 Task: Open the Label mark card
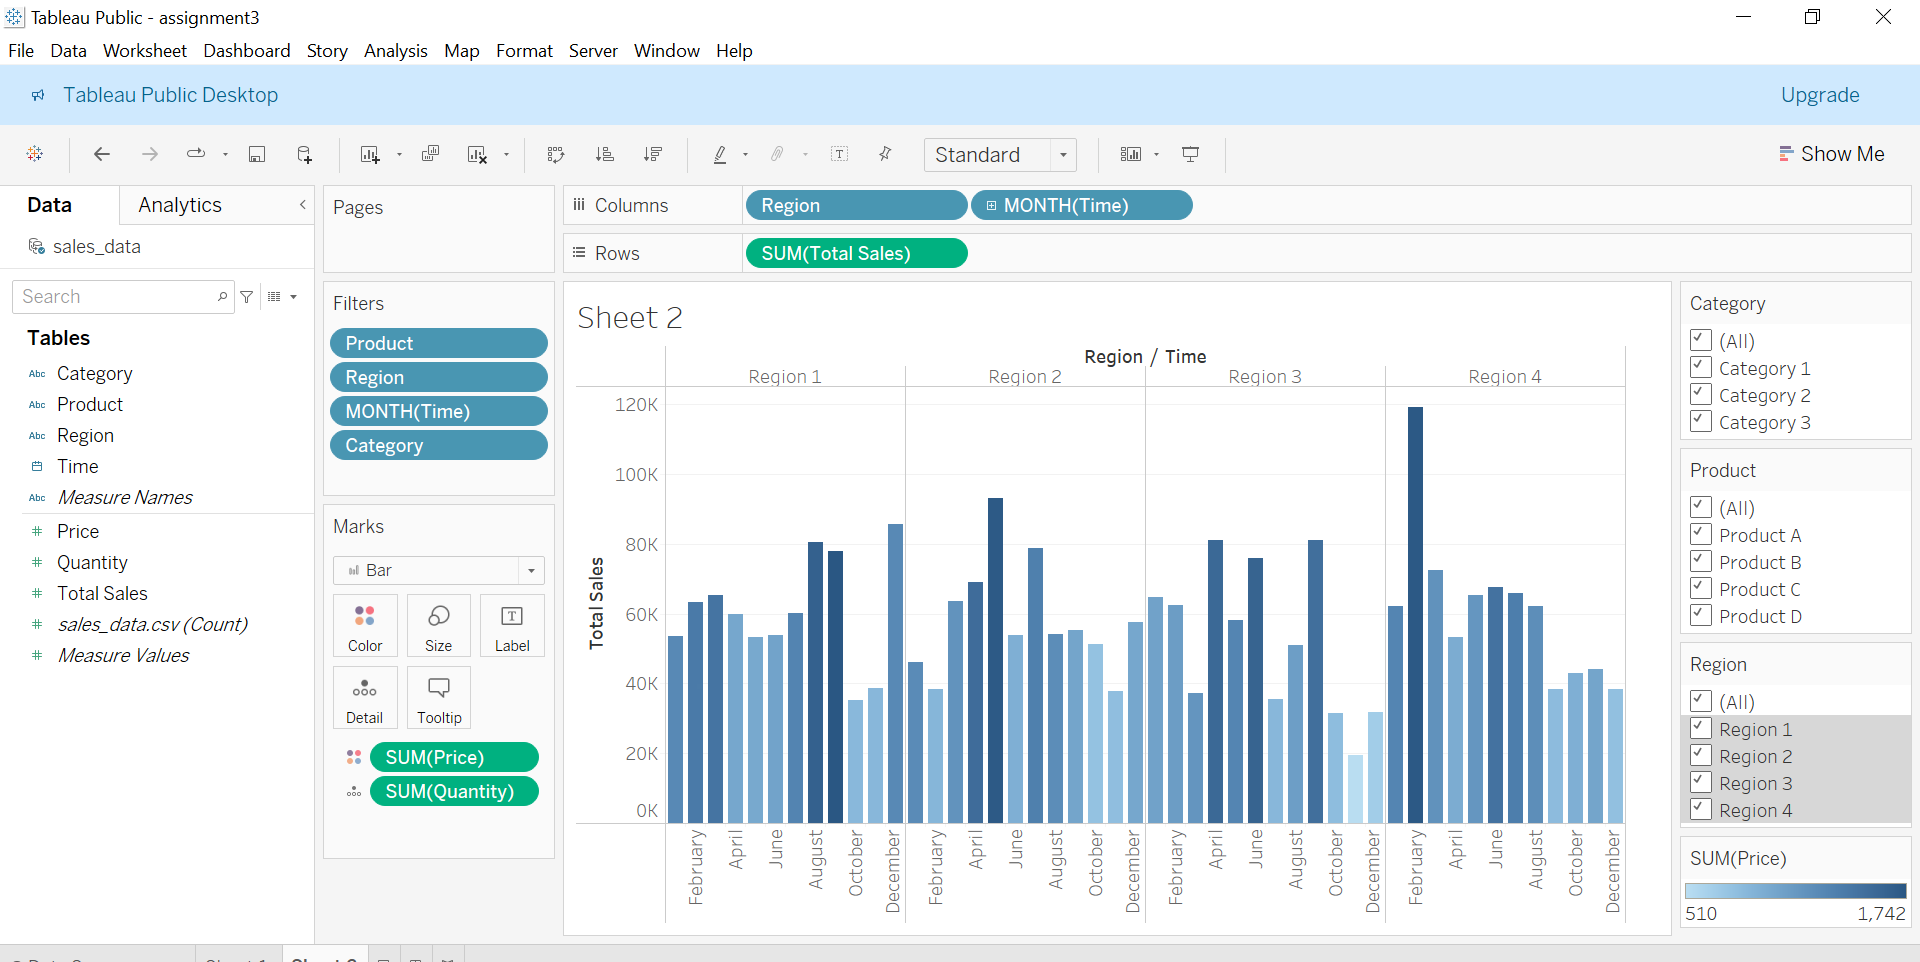[512, 625]
